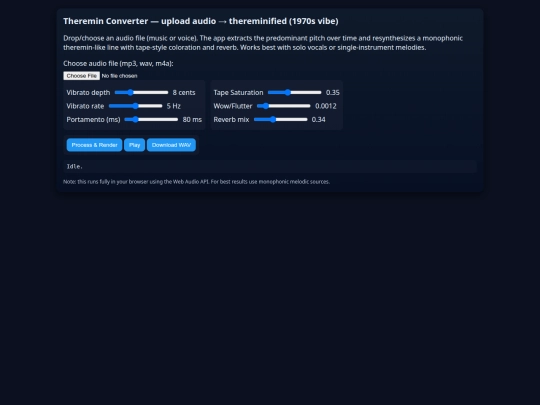
Task: Click the '80 ms' portamento value
Action: click(x=192, y=120)
